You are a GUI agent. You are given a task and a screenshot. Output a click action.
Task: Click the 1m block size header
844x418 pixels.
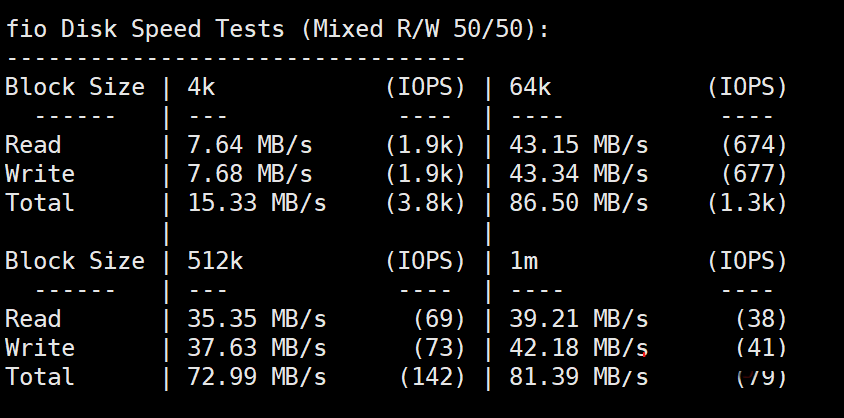tap(523, 261)
